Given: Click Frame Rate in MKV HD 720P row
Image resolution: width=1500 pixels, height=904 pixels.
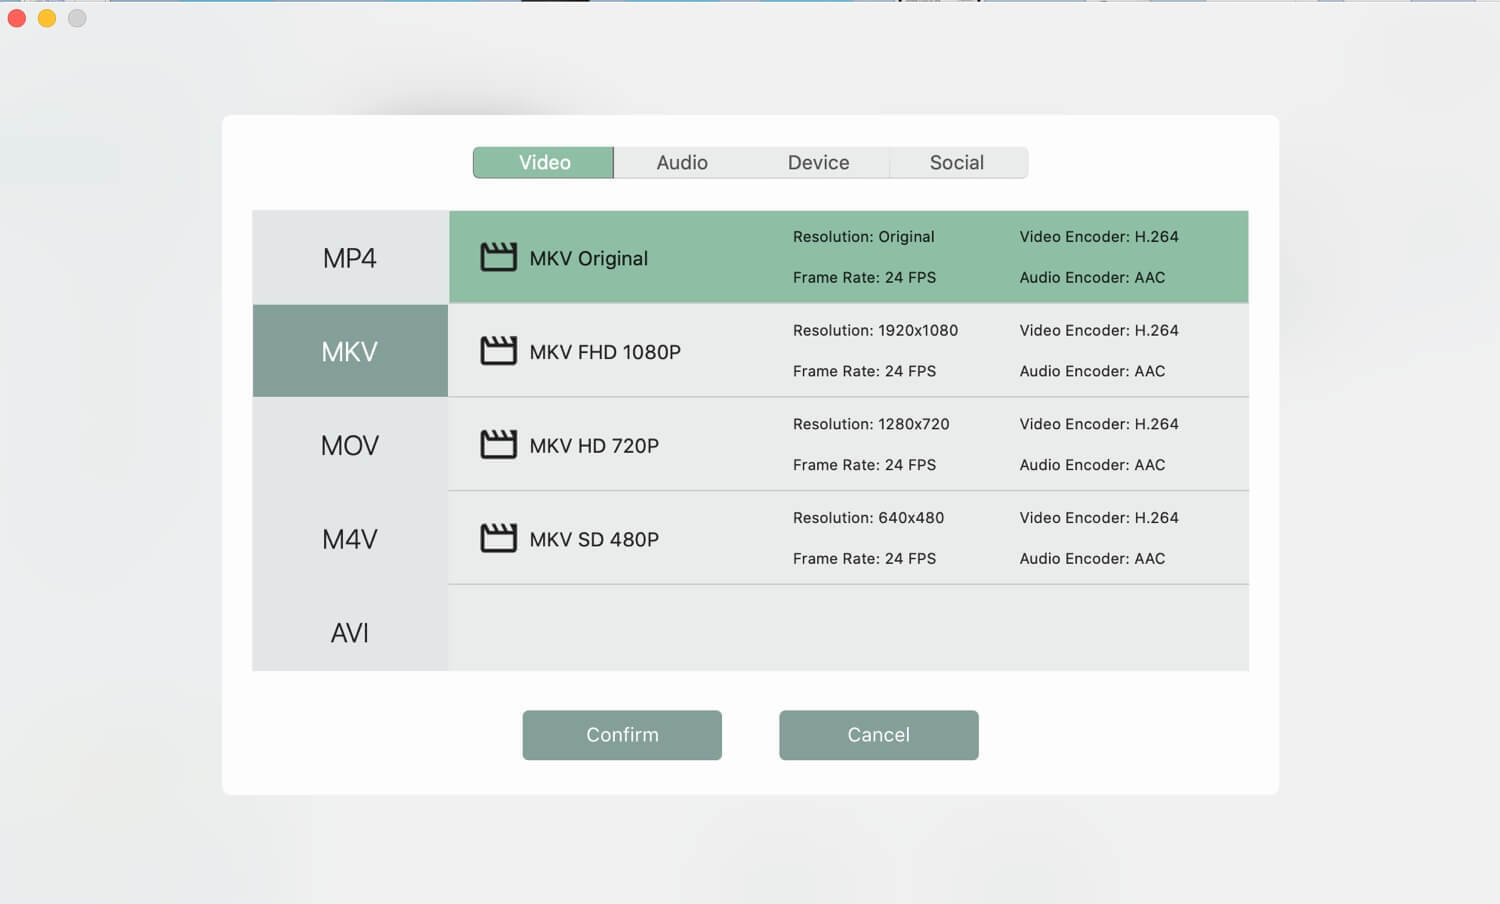Looking at the screenshot, I should click(x=864, y=465).
